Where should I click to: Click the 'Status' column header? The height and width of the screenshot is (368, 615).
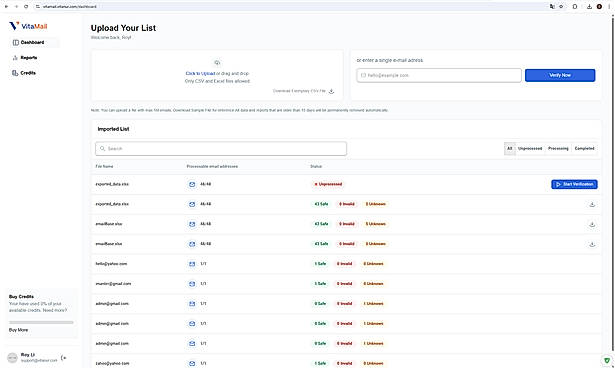click(x=316, y=166)
